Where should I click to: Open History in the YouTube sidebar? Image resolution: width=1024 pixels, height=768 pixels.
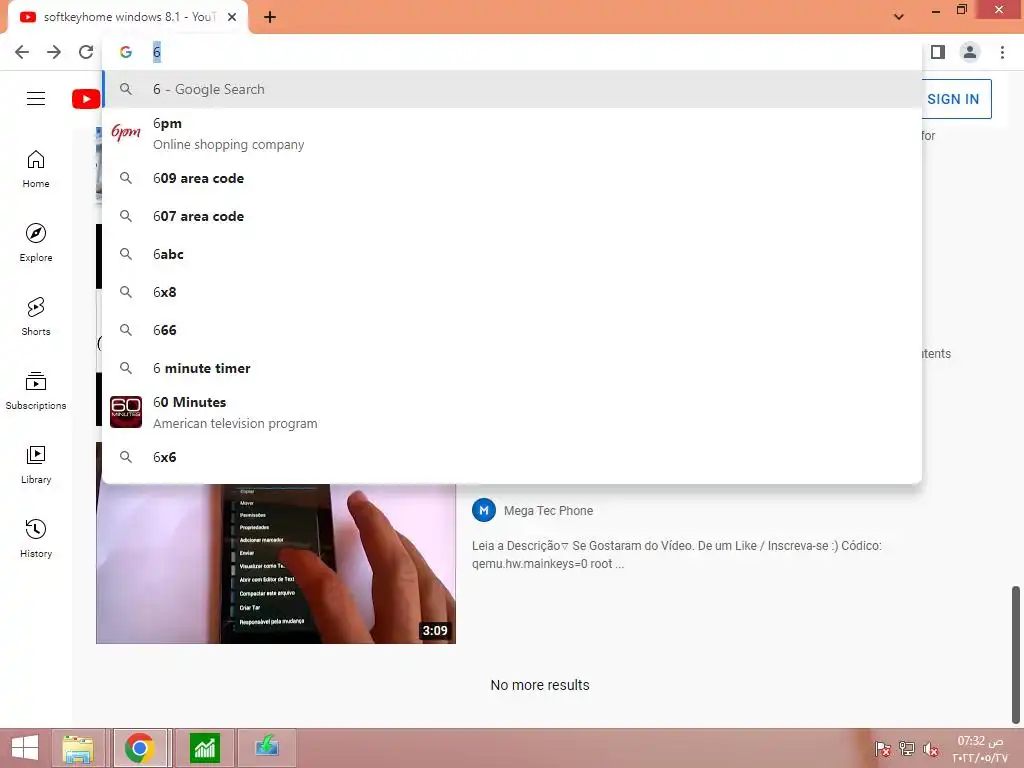(x=36, y=538)
